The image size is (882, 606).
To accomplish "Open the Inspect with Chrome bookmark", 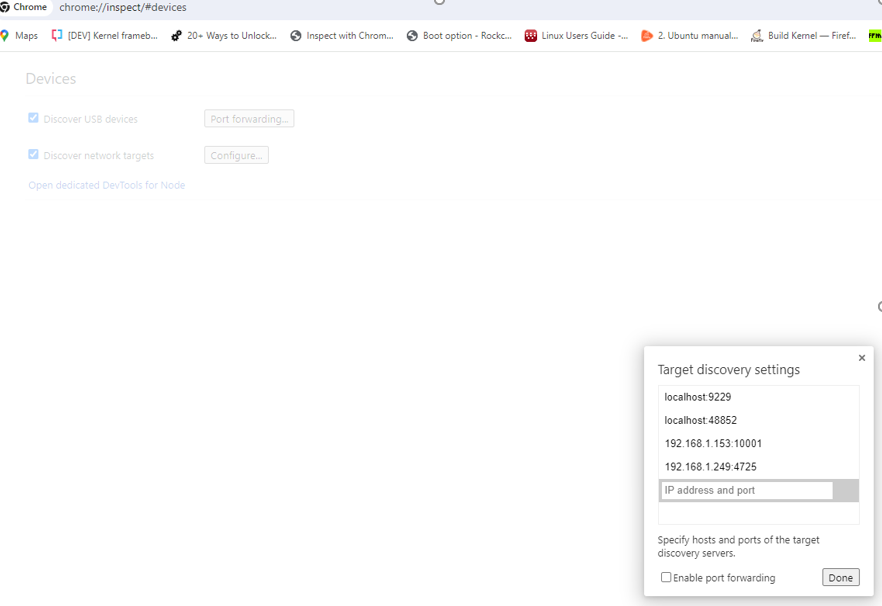I will pos(342,36).
